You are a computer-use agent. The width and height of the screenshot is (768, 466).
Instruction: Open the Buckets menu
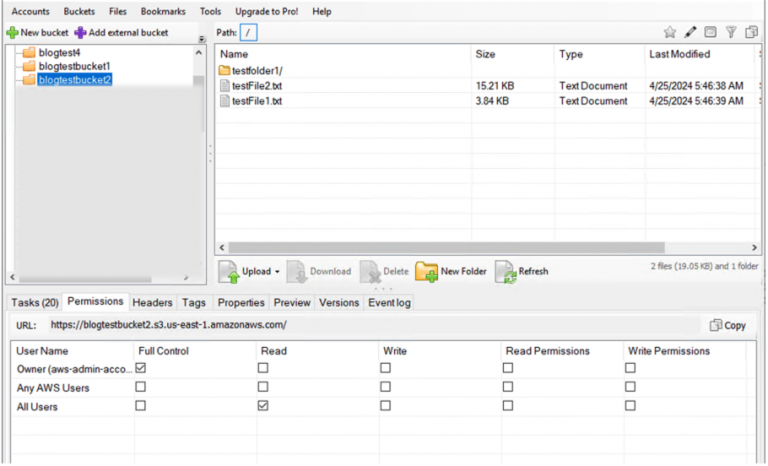pos(79,11)
